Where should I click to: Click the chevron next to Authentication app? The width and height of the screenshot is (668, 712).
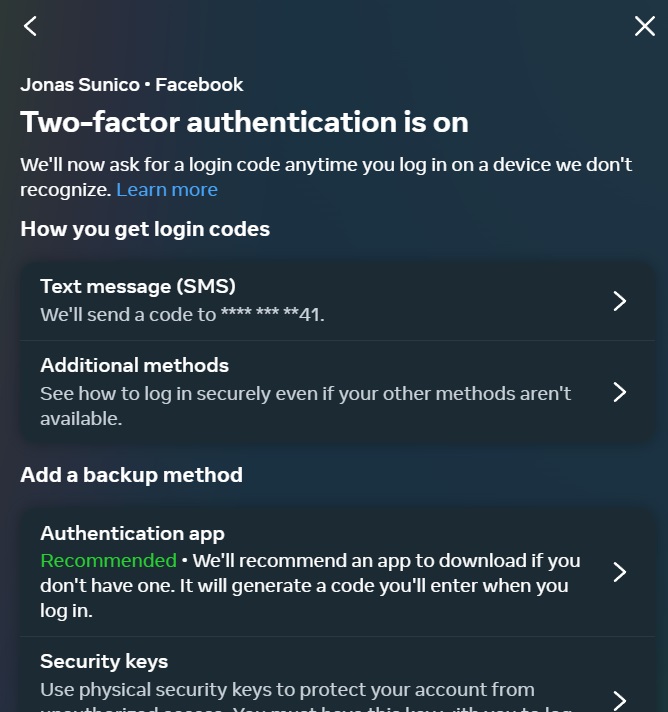pyautogui.click(x=620, y=572)
